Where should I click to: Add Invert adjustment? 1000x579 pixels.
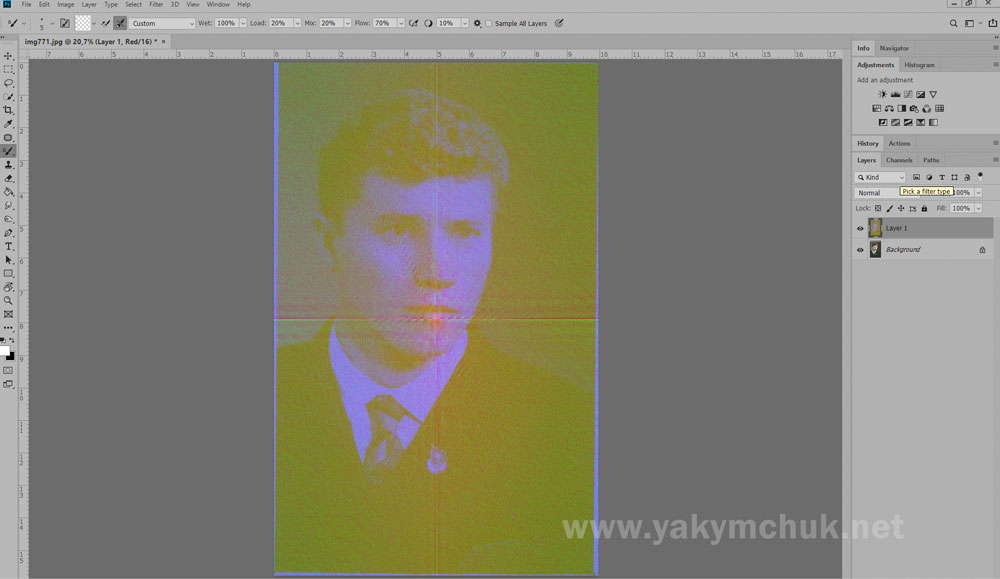click(x=883, y=122)
